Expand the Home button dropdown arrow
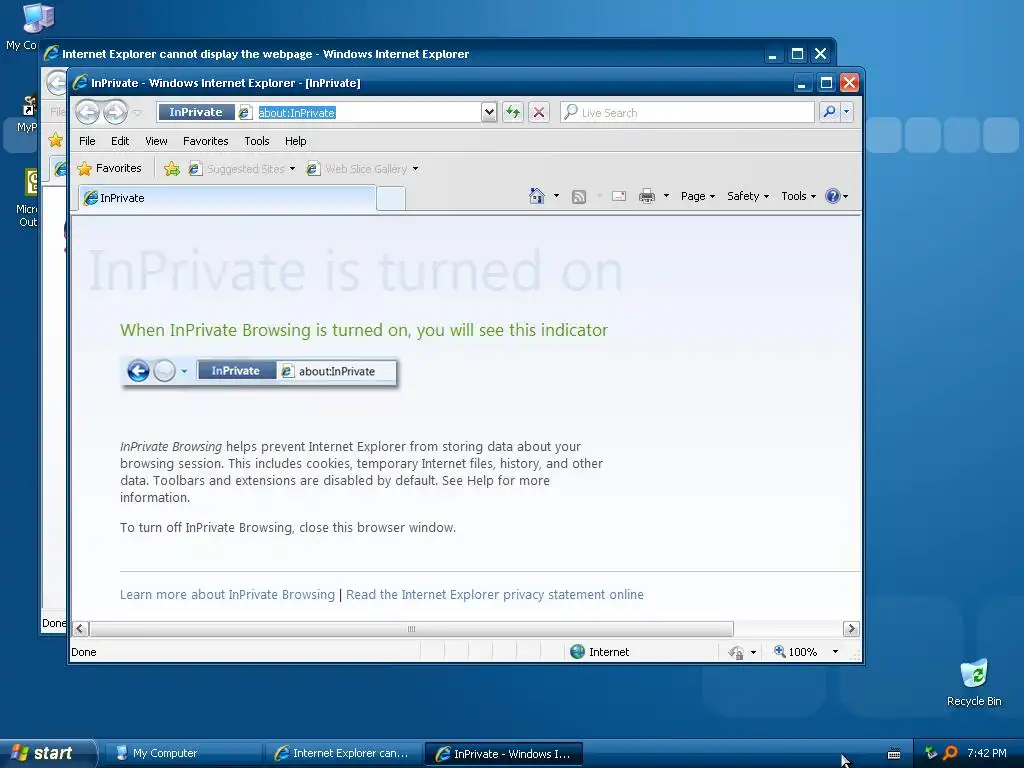This screenshot has height=768, width=1024. 556,195
